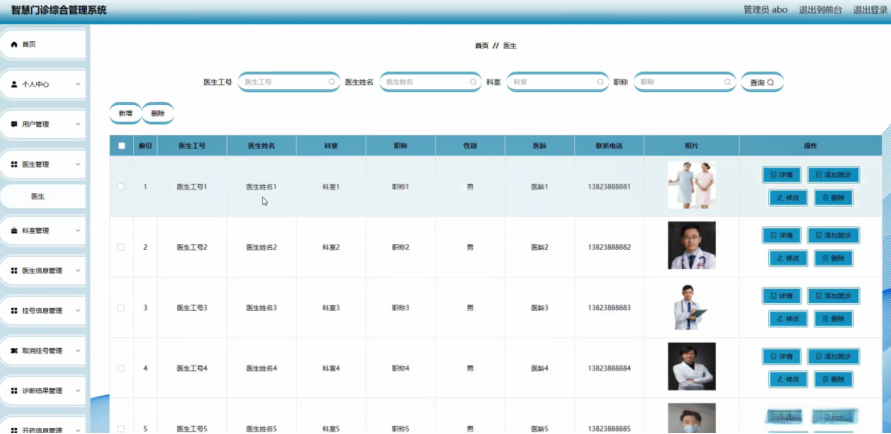
Task: Expand the 科室管理 menu chevron
Action: (78, 231)
